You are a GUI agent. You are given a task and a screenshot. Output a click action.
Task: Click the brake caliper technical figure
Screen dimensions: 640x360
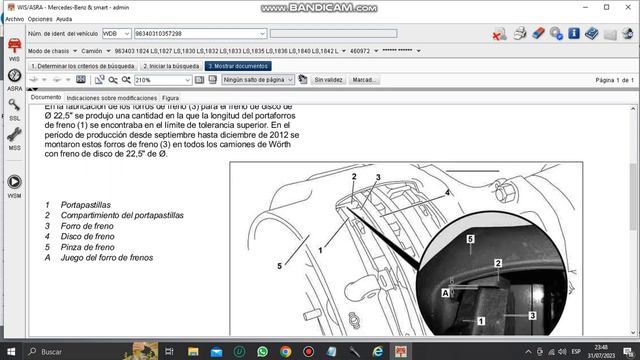406,249
